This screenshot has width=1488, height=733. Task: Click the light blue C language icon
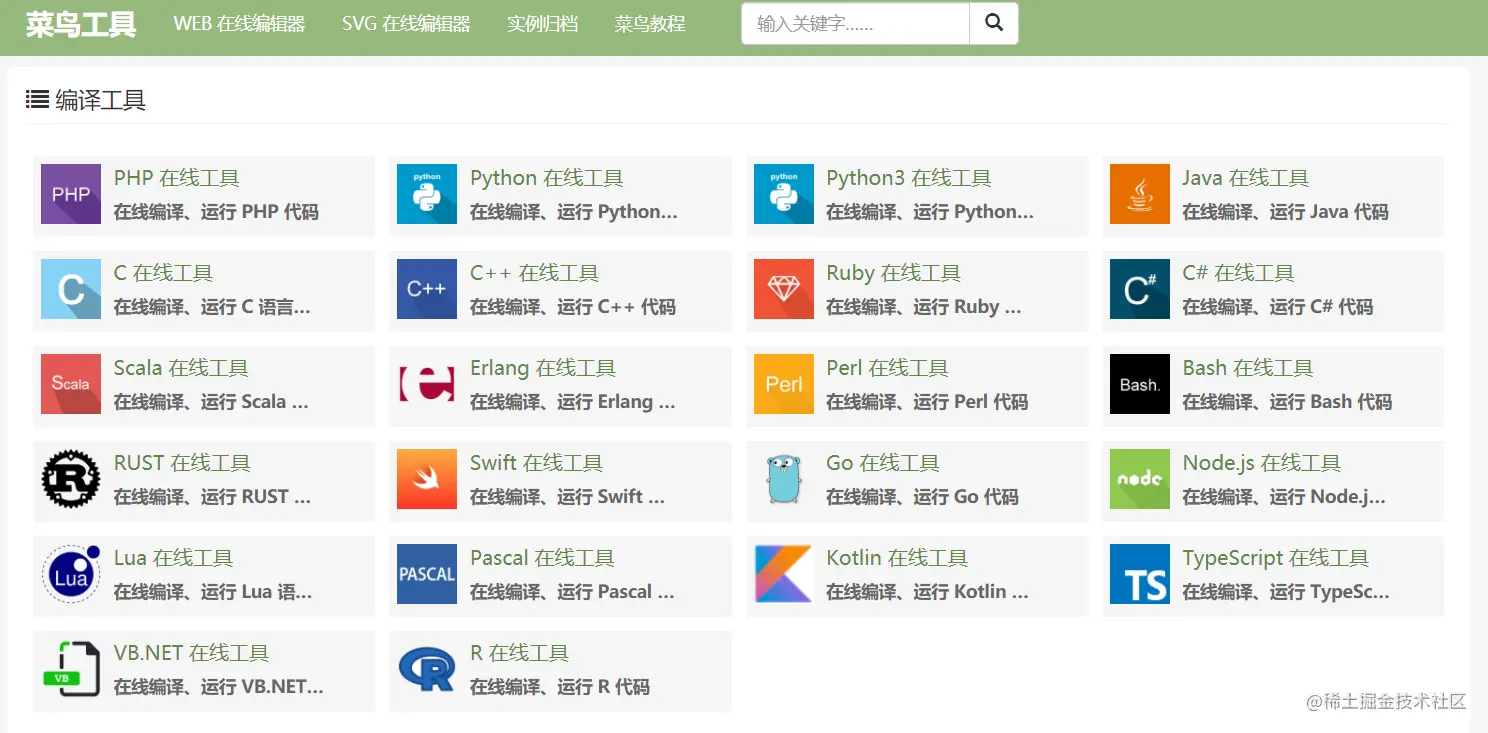point(71,289)
